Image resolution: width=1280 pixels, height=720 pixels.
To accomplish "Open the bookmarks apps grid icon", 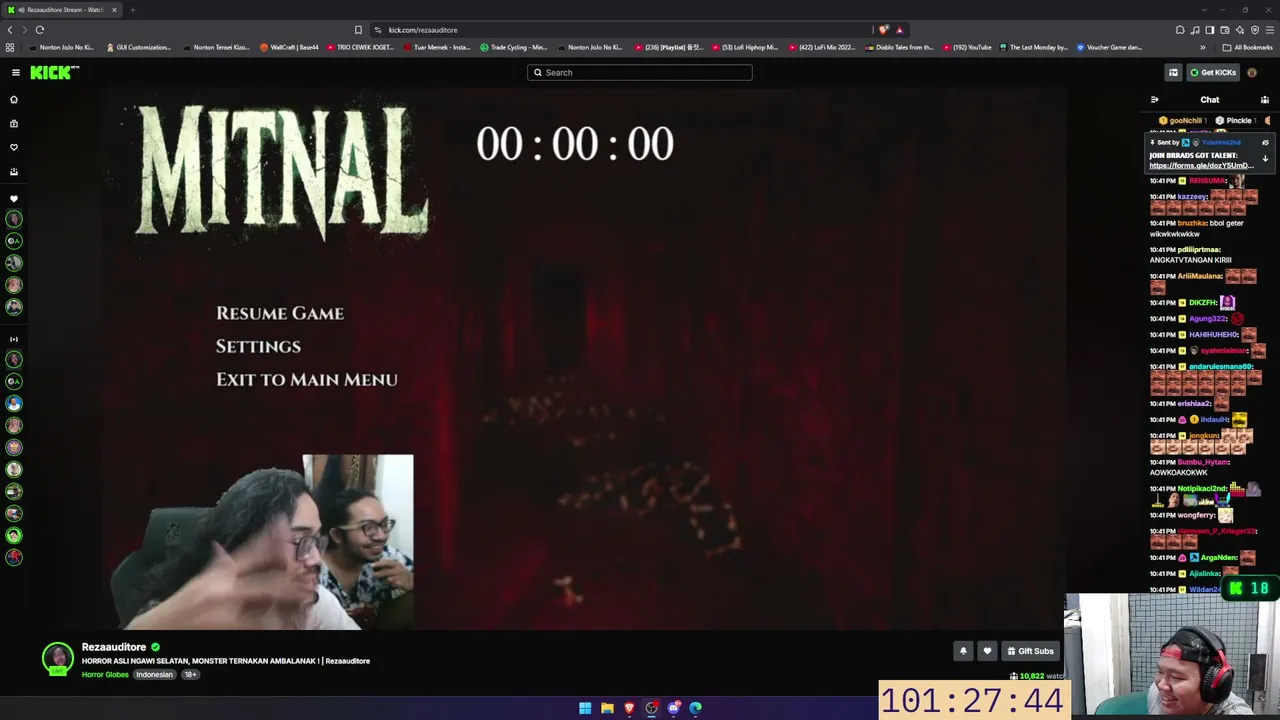I will [x=10, y=47].
